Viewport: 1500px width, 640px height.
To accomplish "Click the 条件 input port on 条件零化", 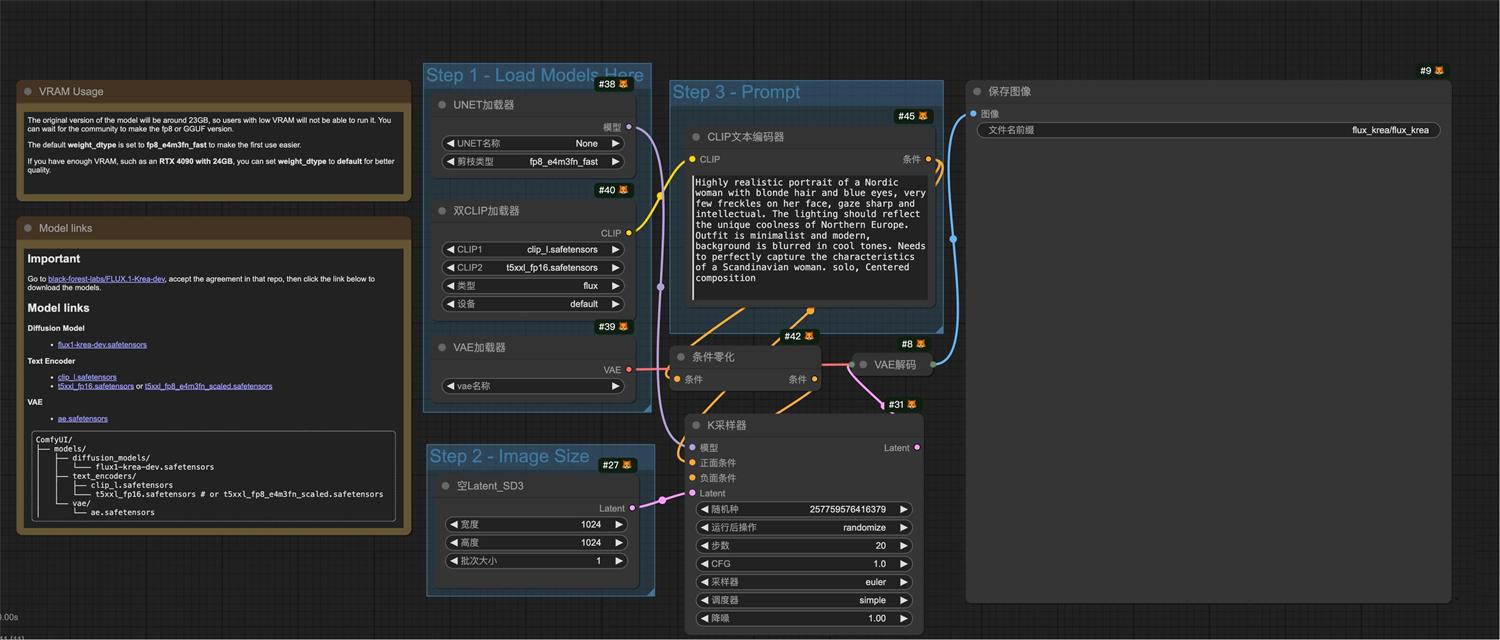I will 677,379.
